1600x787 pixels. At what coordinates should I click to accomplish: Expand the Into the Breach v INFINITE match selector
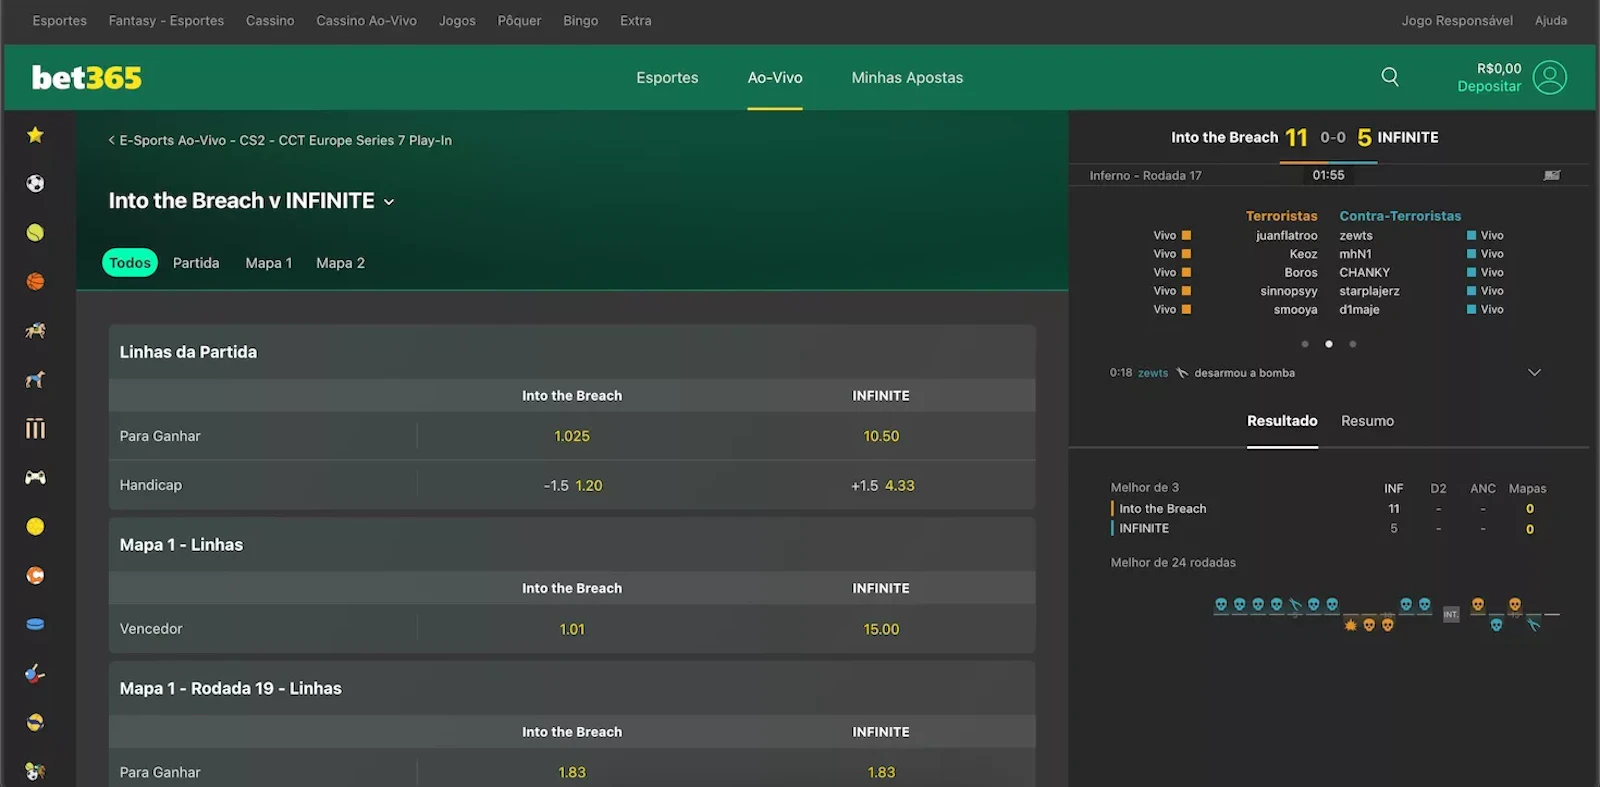[x=389, y=202]
